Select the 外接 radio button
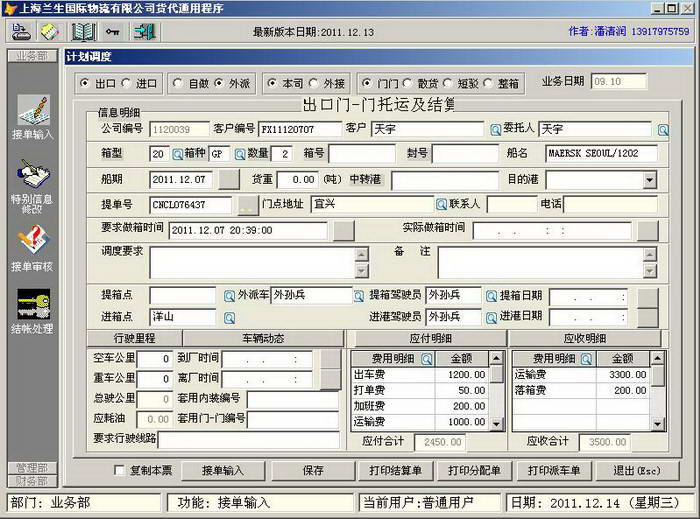The height and width of the screenshot is (519, 700). click(x=313, y=83)
